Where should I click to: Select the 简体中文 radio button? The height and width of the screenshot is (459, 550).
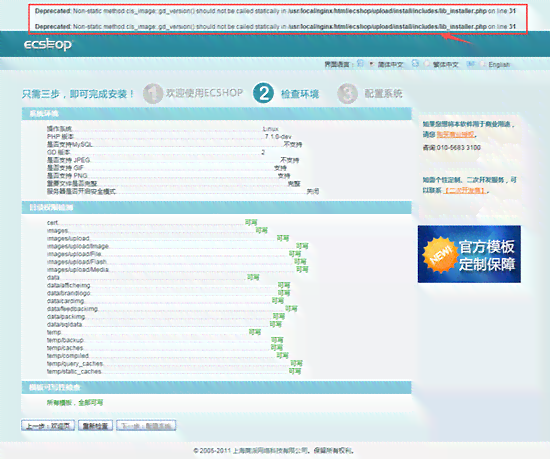[371, 64]
